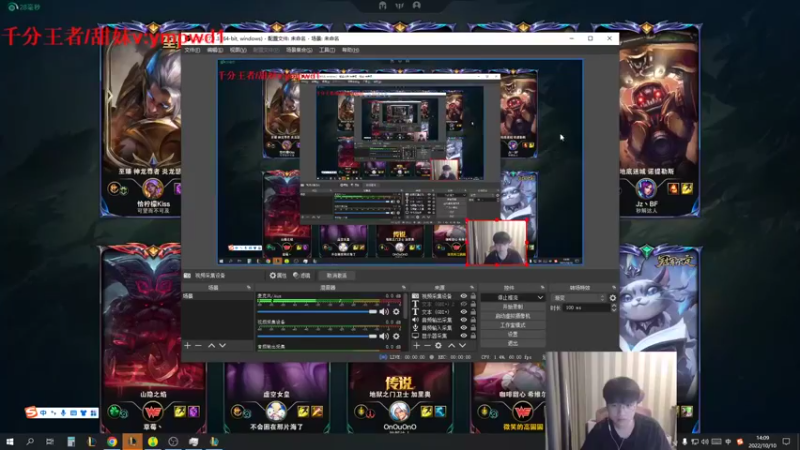Move source up with arrow icon

(452, 345)
